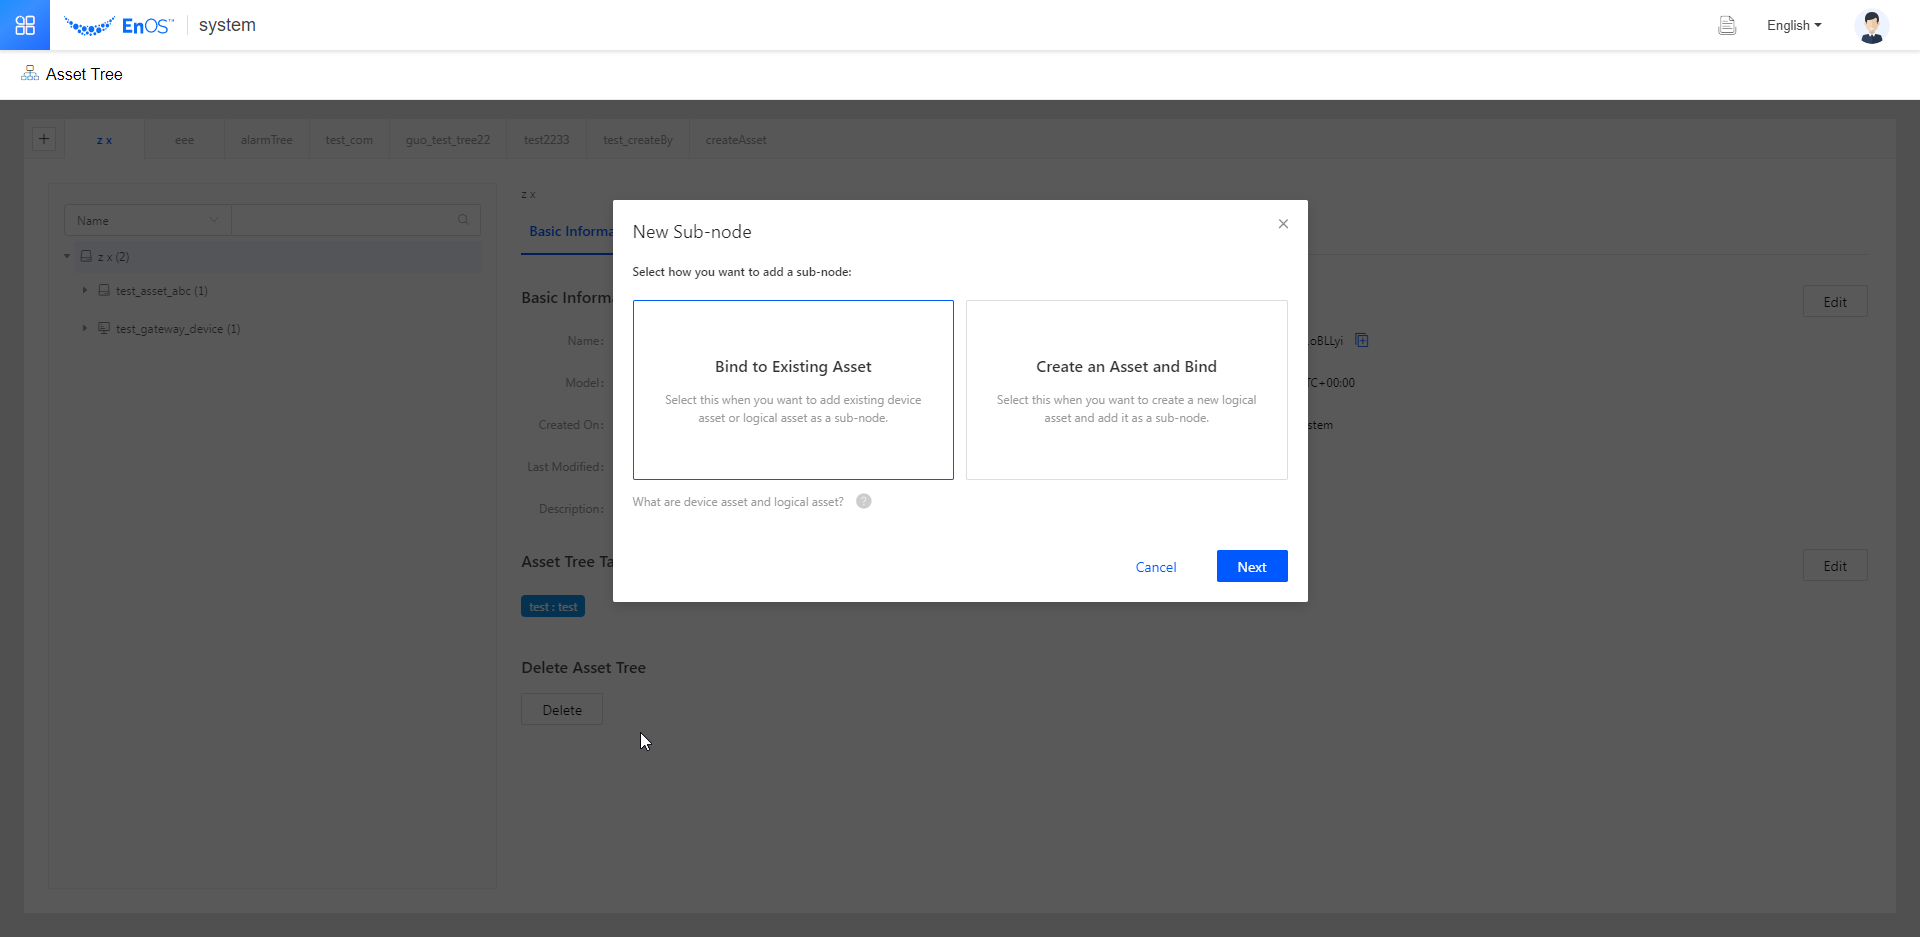Click the Delete asset tree button
The width and height of the screenshot is (1920, 937).
click(562, 710)
